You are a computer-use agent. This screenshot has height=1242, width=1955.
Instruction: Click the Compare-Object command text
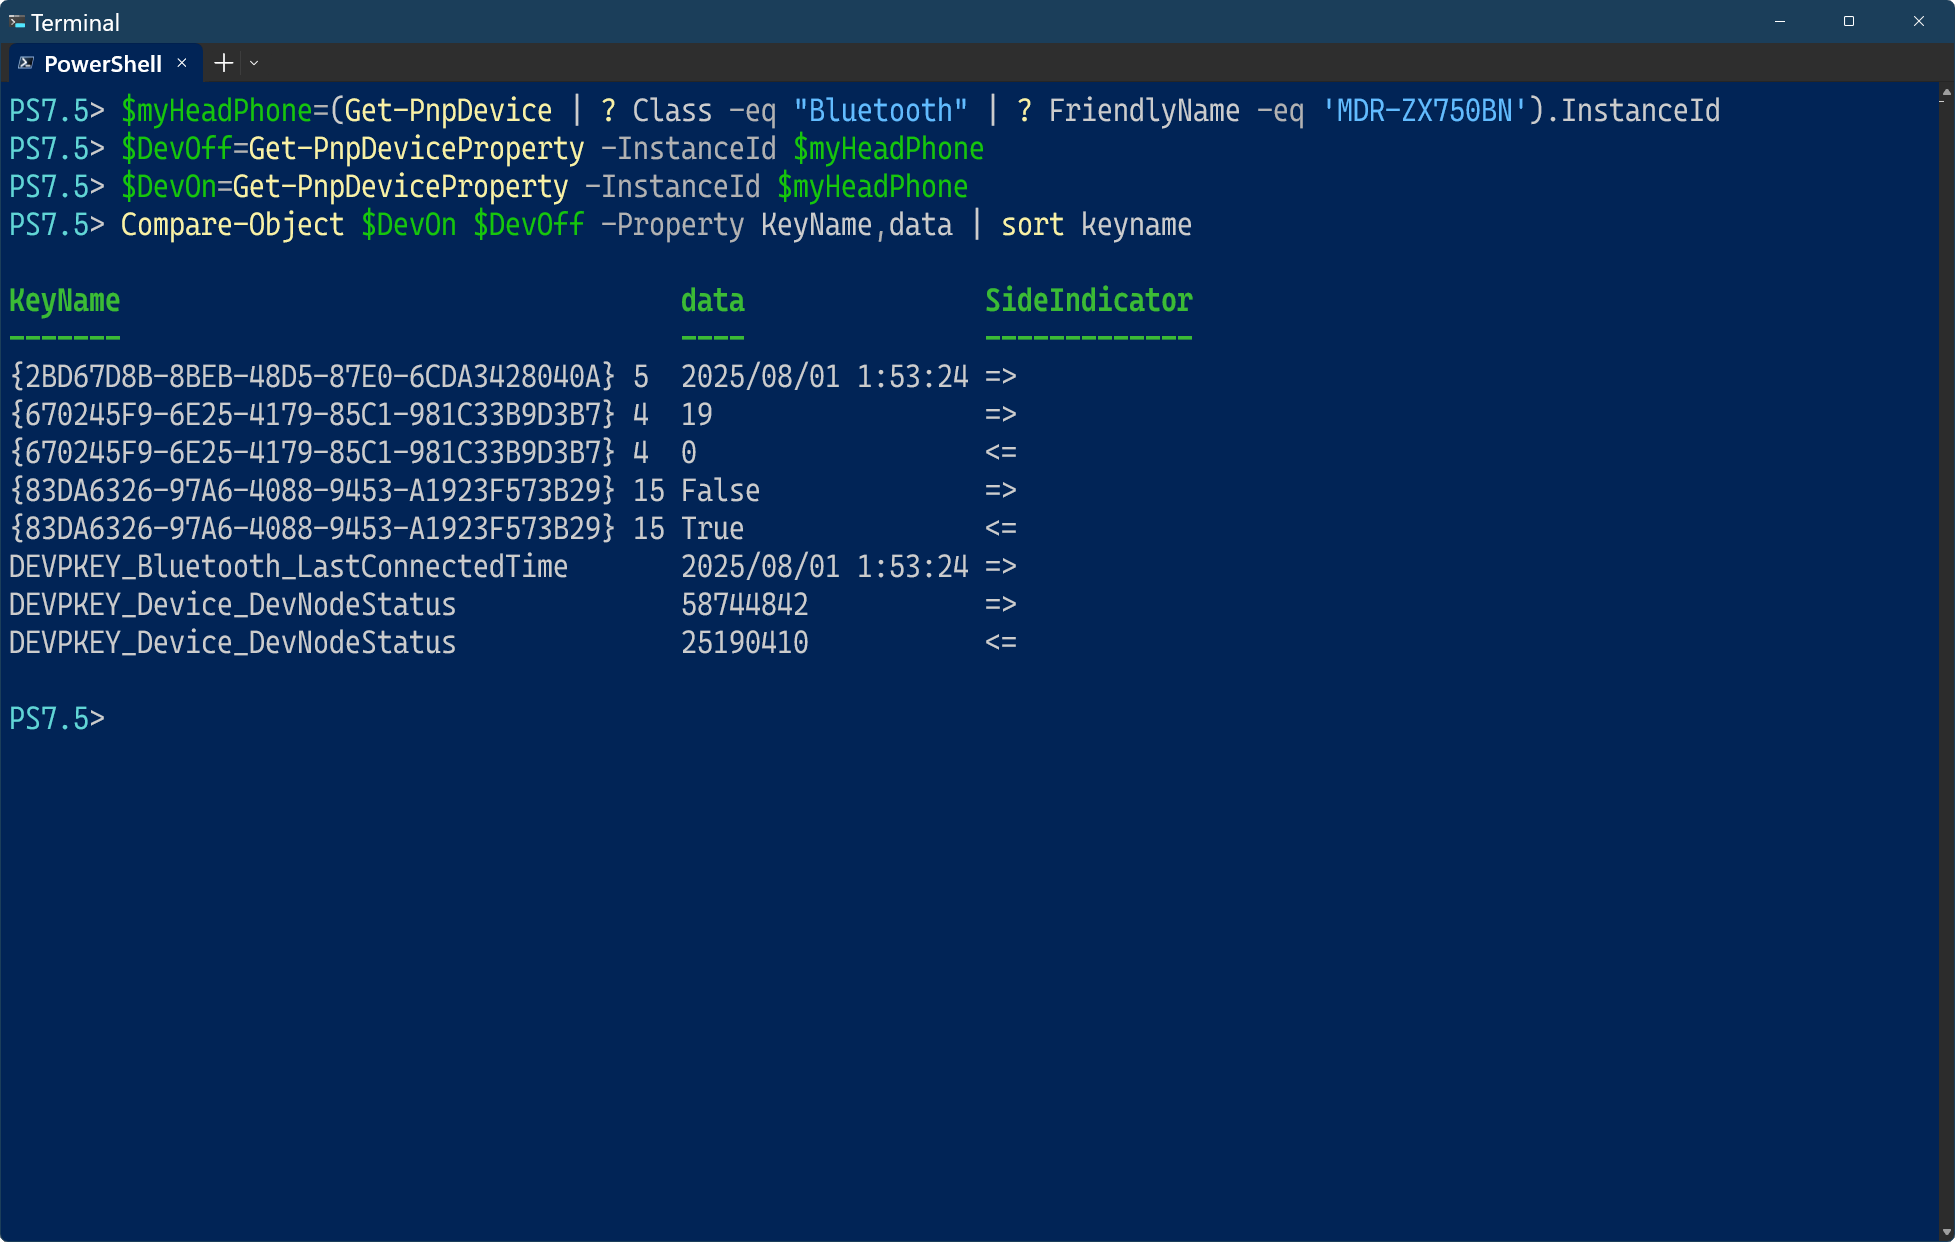click(x=232, y=225)
